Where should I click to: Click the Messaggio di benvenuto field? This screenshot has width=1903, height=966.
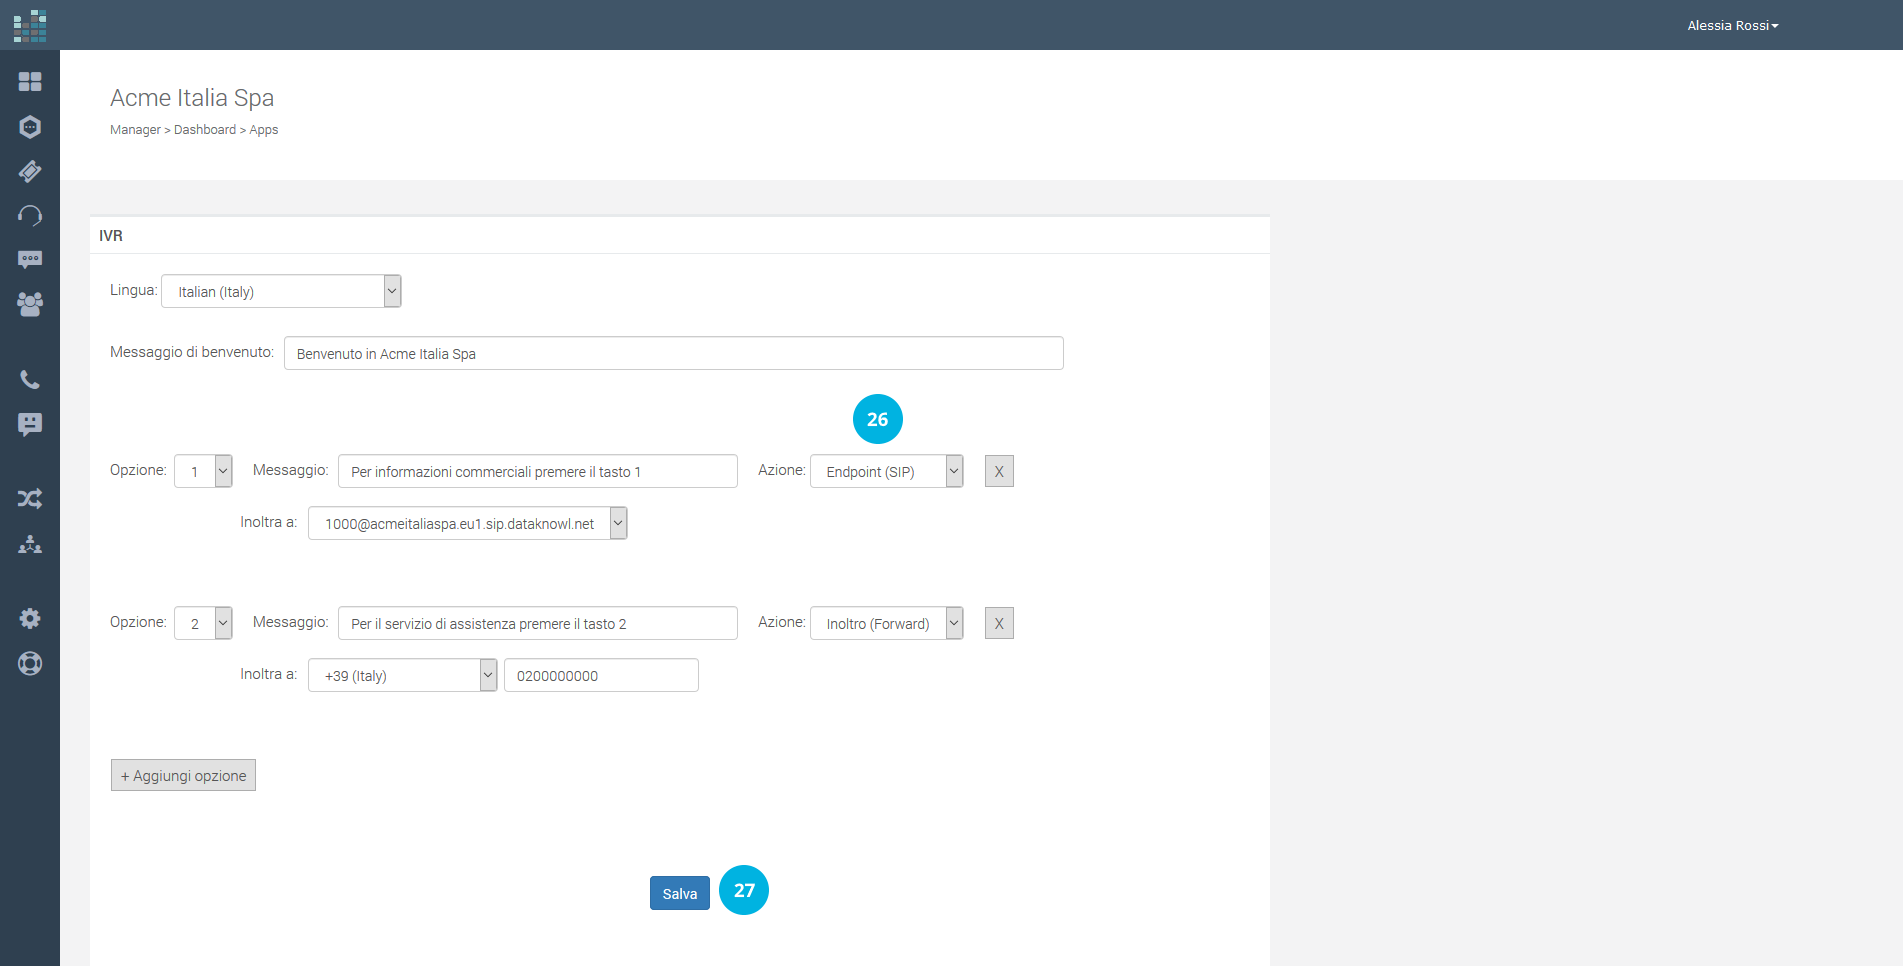point(673,353)
